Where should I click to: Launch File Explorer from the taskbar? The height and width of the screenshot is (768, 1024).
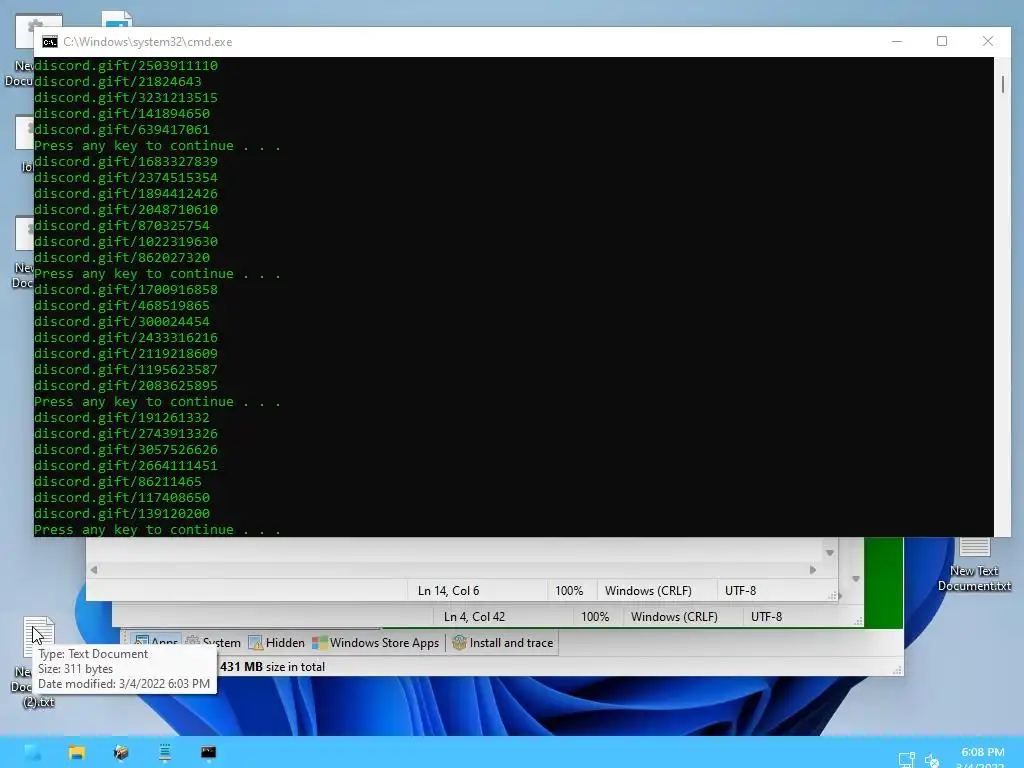point(76,752)
